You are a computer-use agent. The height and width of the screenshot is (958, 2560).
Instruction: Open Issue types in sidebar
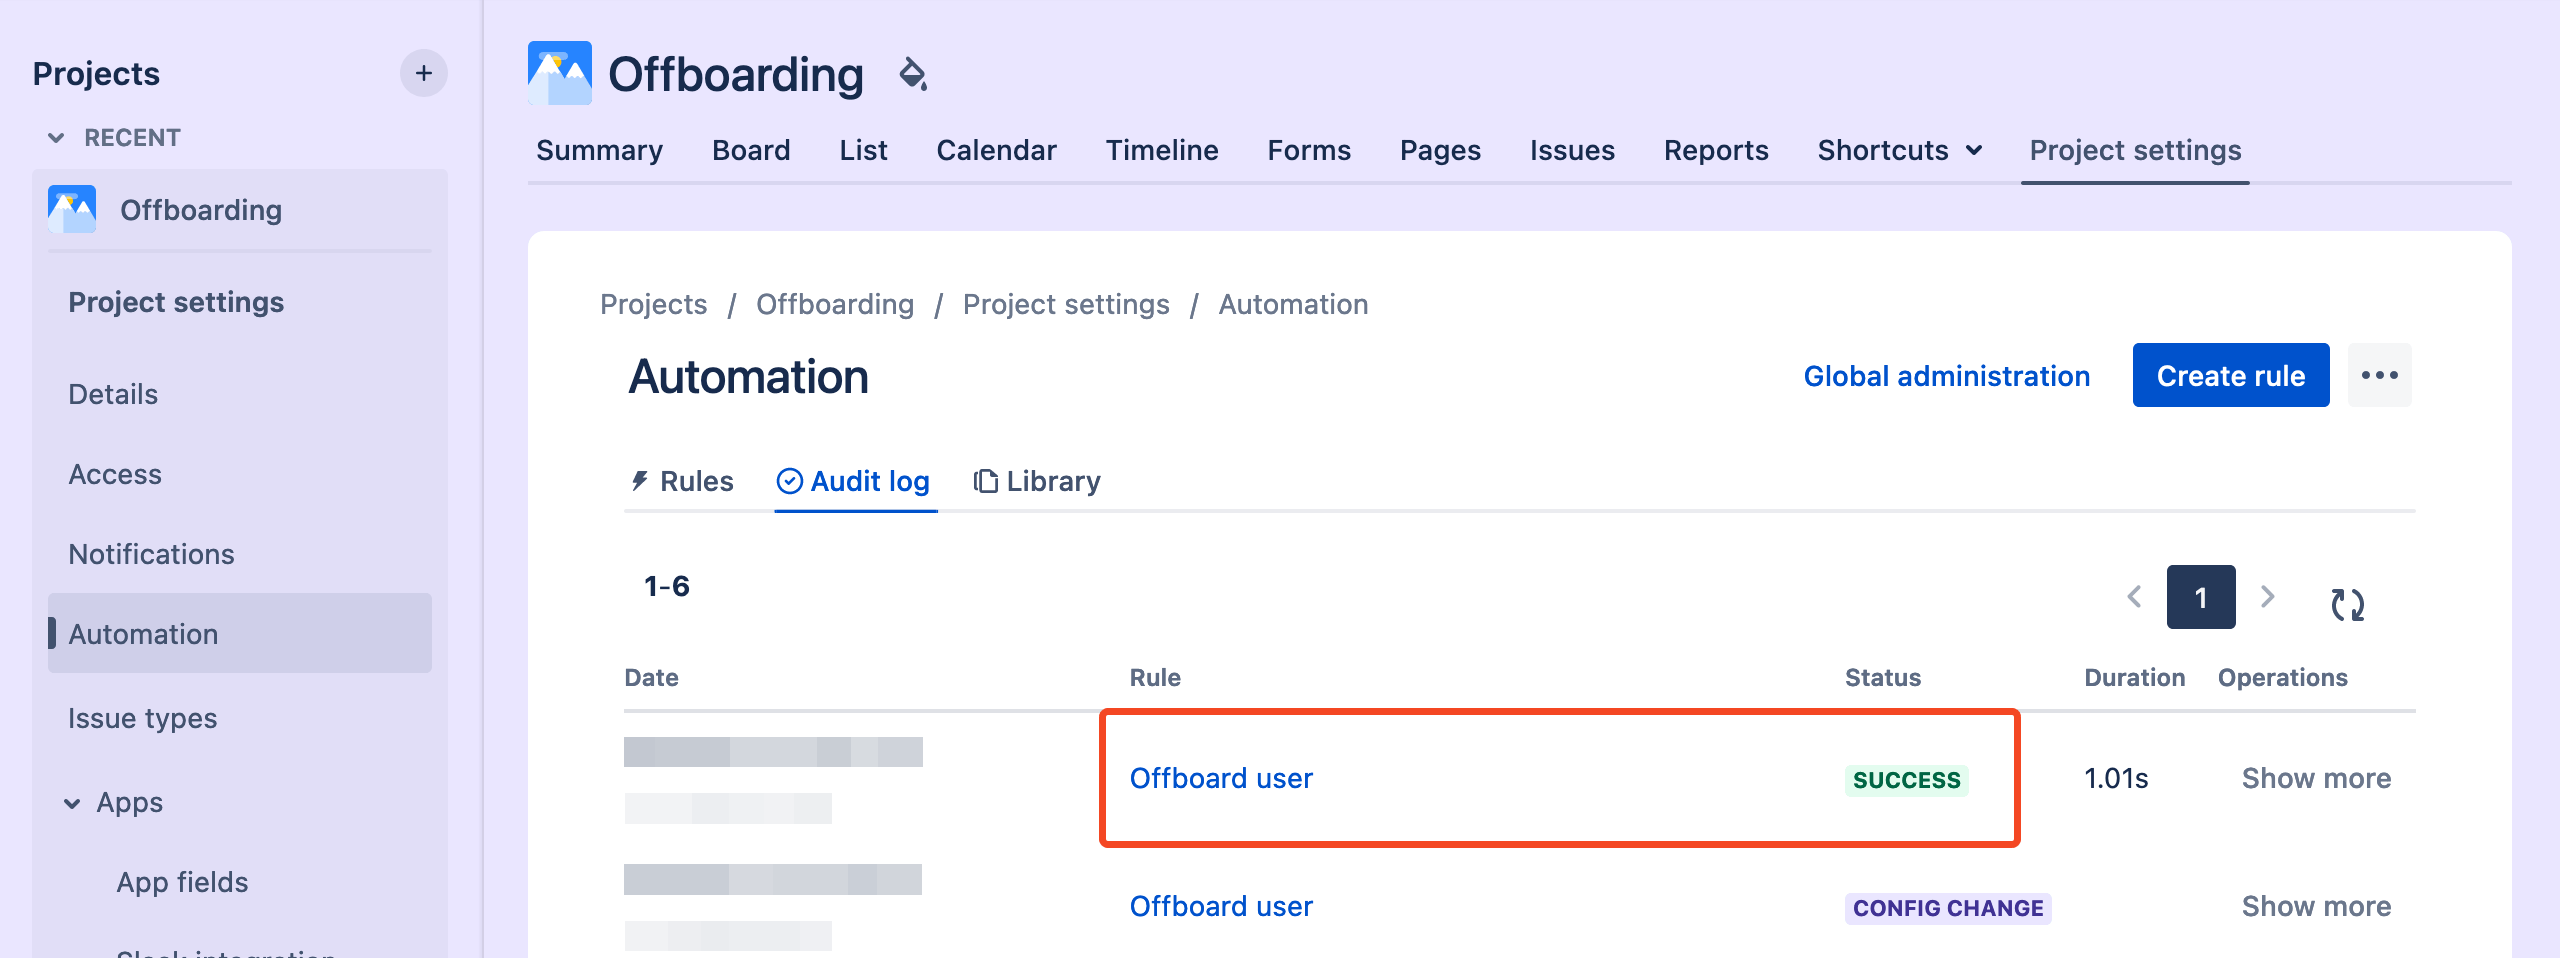[142, 718]
